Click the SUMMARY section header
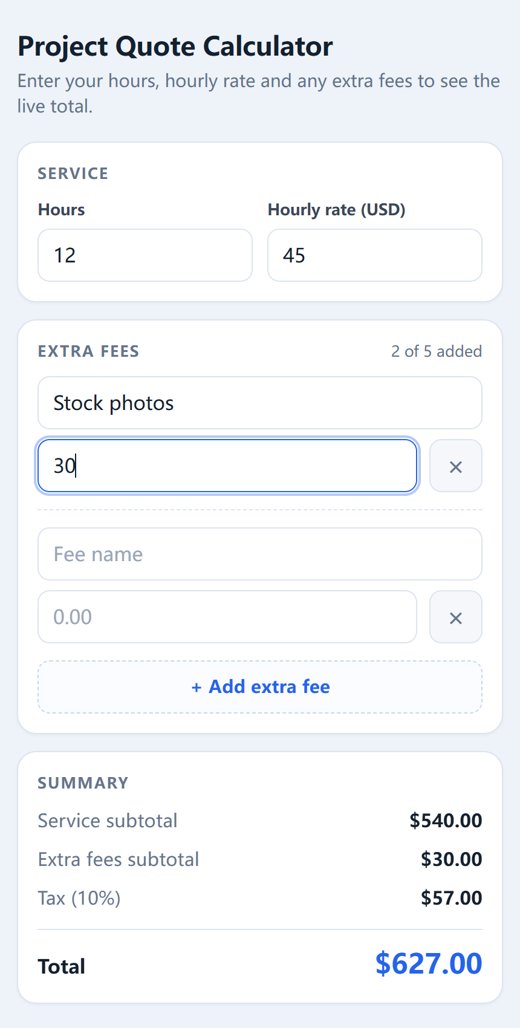Viewport: 520px width, 1028px height. 83,783
